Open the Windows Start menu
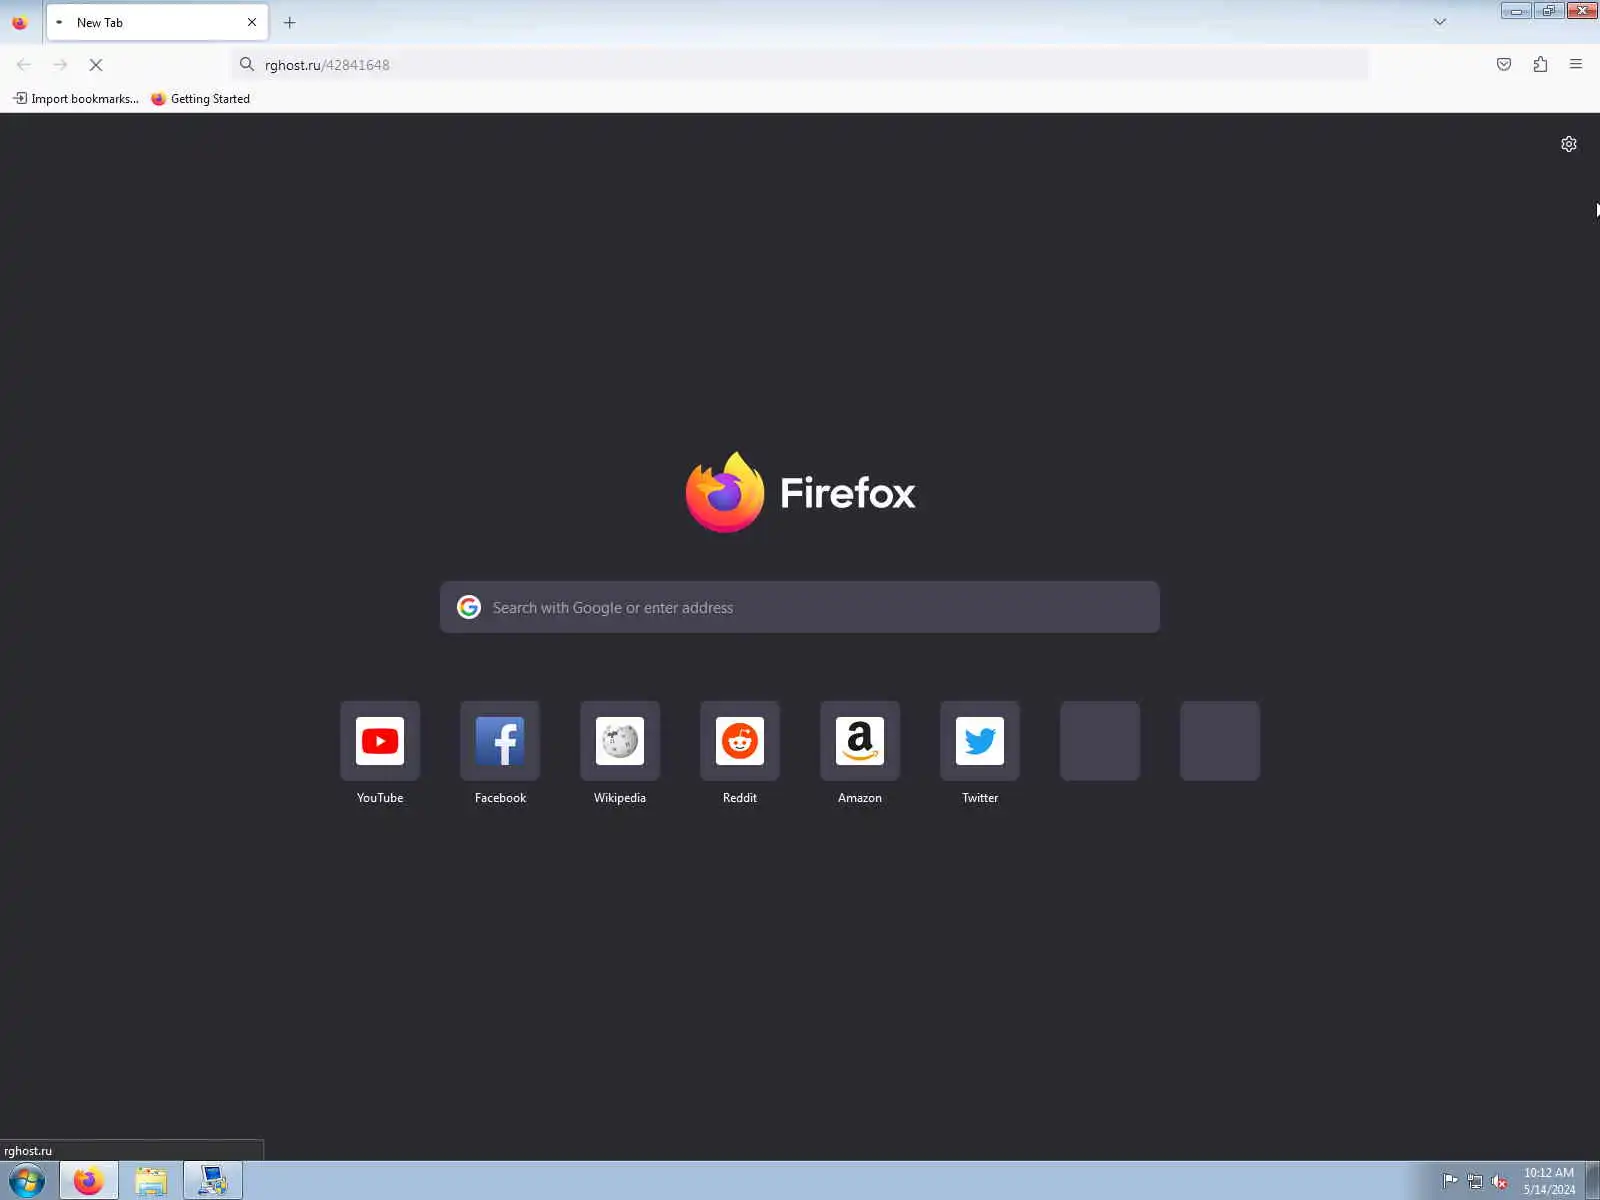Viewport: 1600px width, 1200px height. coord(27,1181)
